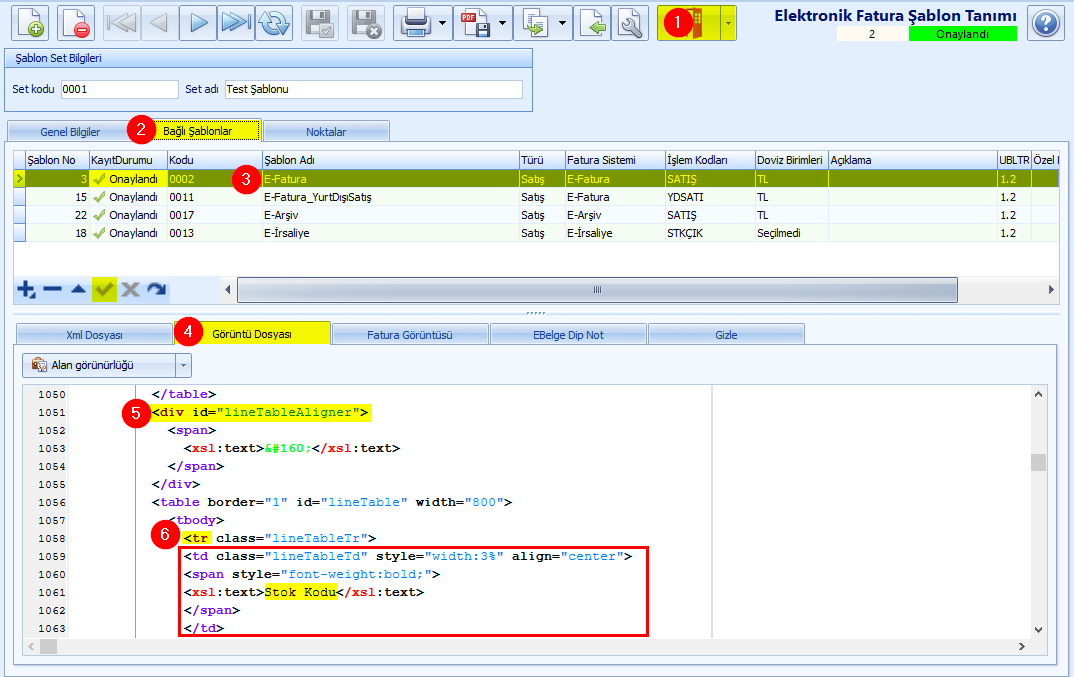This screenshot has width=1074, height=677.
Task: Click the exit door icon
Action: pyautogui.click(x=689, y=23)
